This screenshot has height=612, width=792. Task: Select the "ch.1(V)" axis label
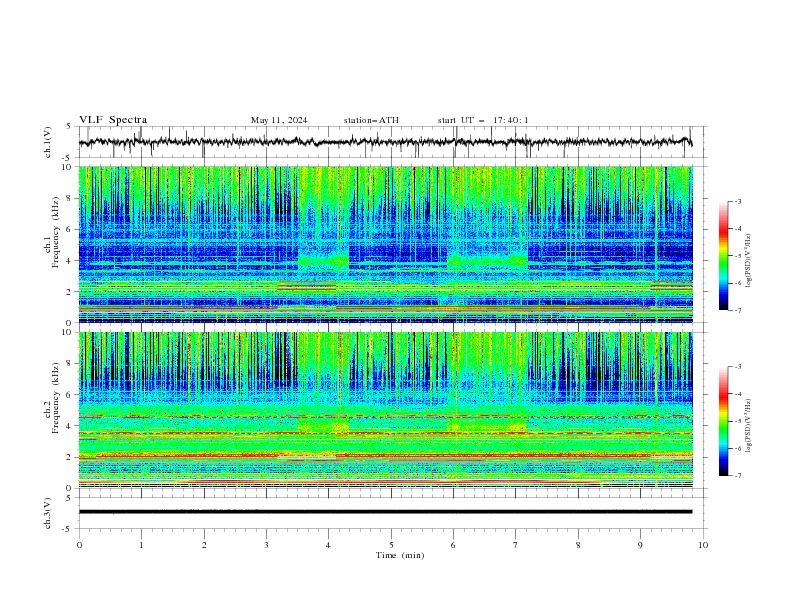[48, 142]
